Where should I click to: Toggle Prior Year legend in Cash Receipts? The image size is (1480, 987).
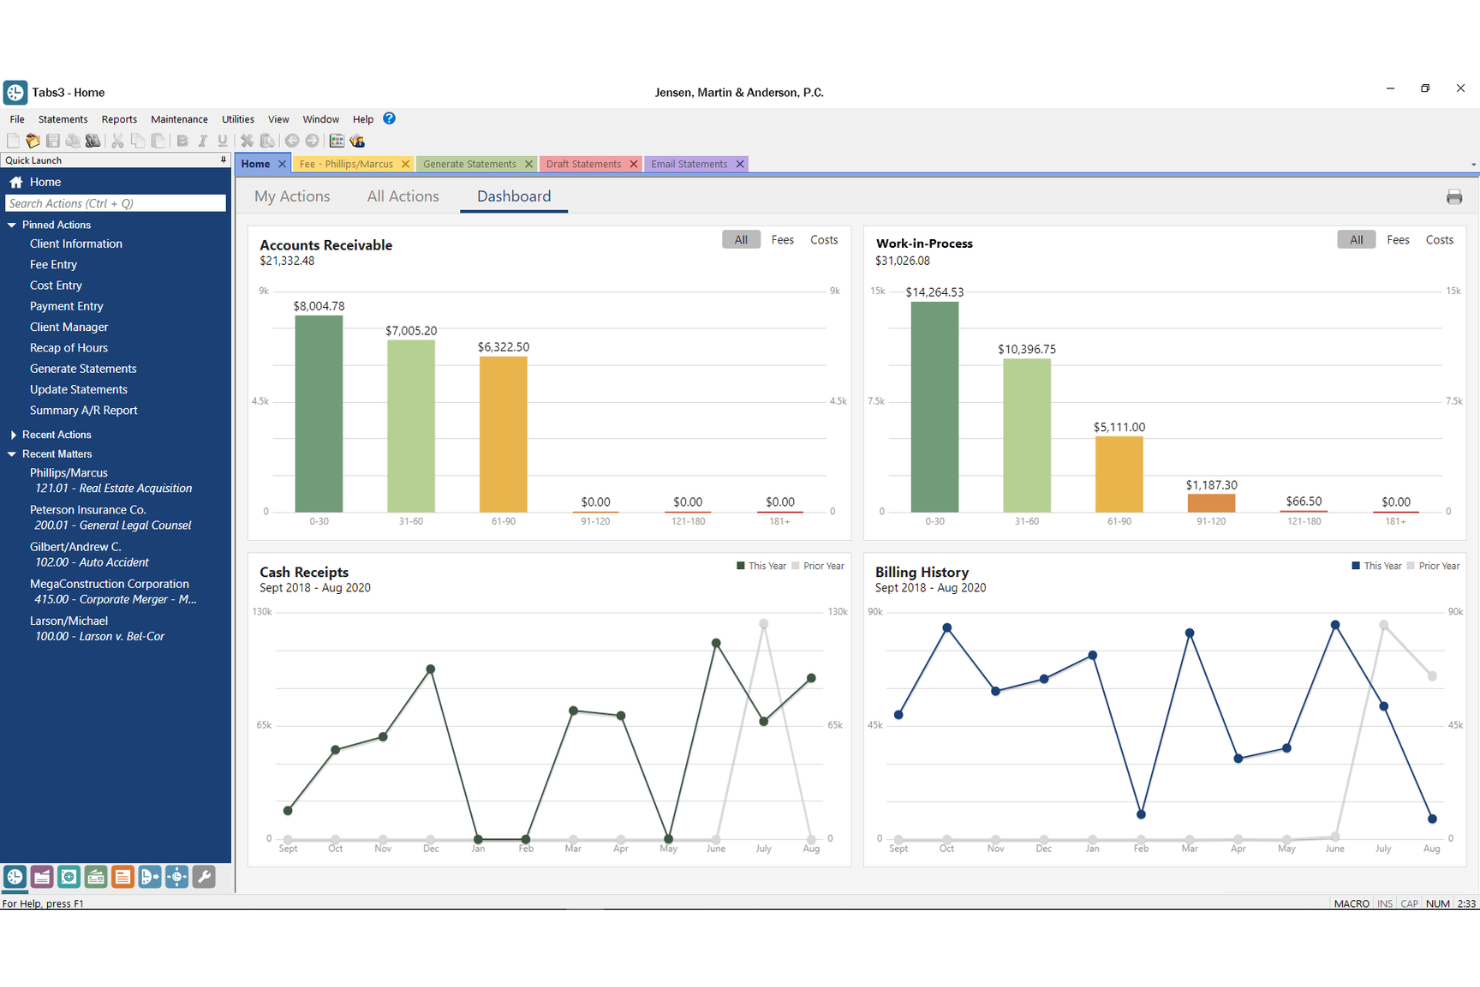[x=818, y=566]
